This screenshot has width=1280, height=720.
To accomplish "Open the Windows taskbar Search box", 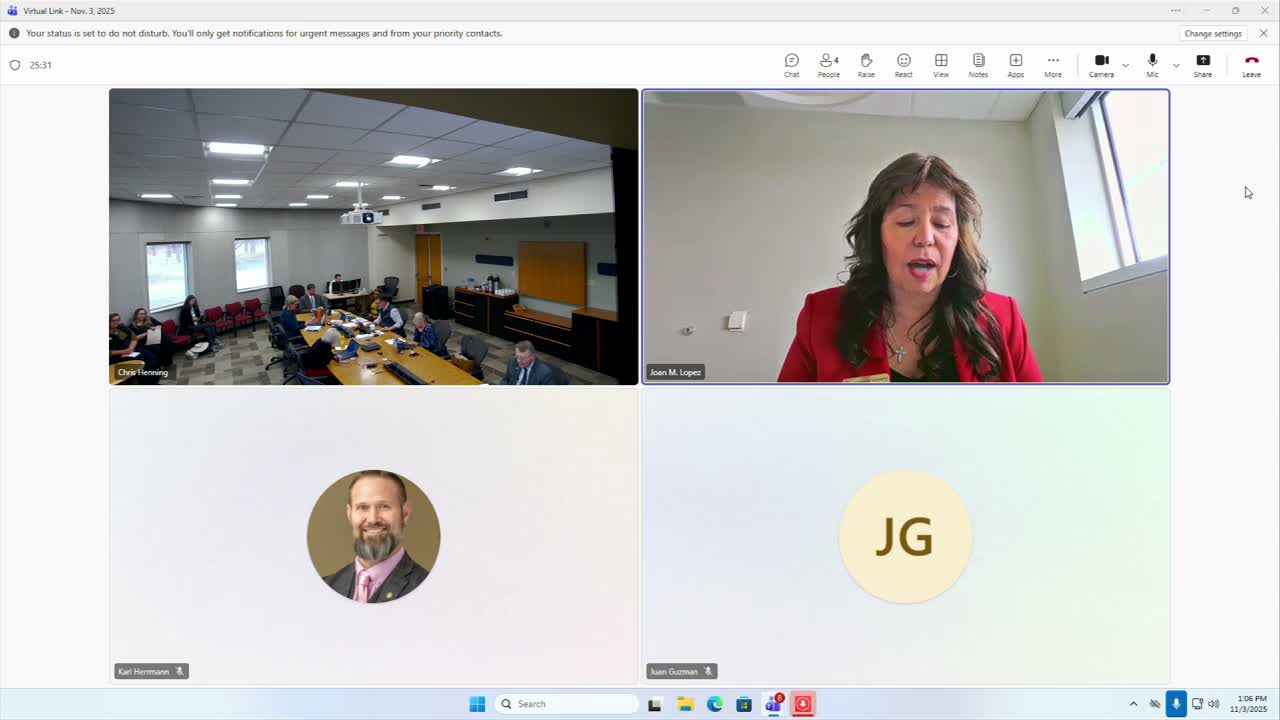I will coord(567,704).
